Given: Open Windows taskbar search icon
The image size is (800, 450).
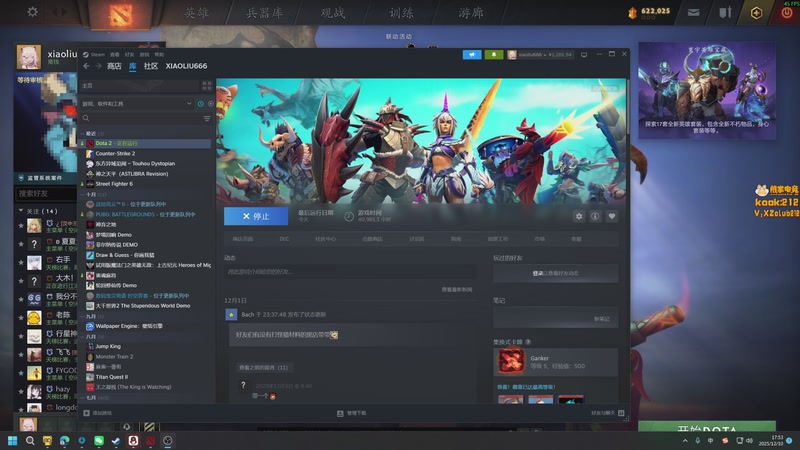Looking at the screenshot, I should coord(30,440).
